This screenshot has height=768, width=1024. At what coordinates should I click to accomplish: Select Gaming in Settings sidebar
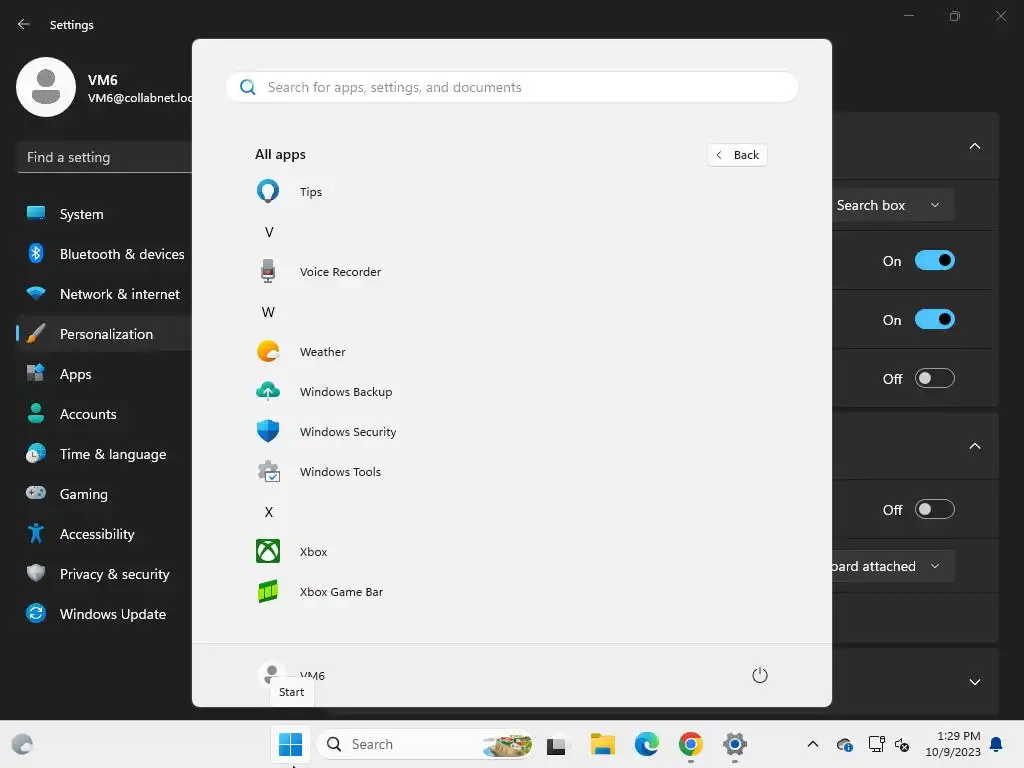104,494
